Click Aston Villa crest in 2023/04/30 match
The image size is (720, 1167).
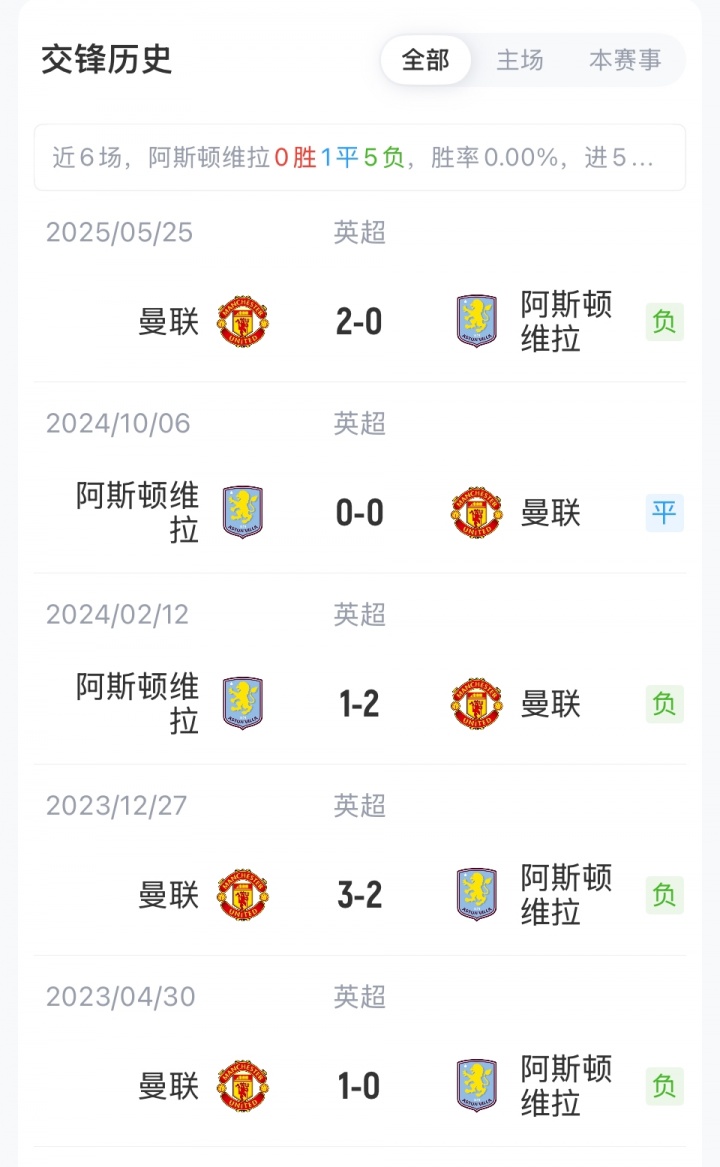coord(476,1085)
